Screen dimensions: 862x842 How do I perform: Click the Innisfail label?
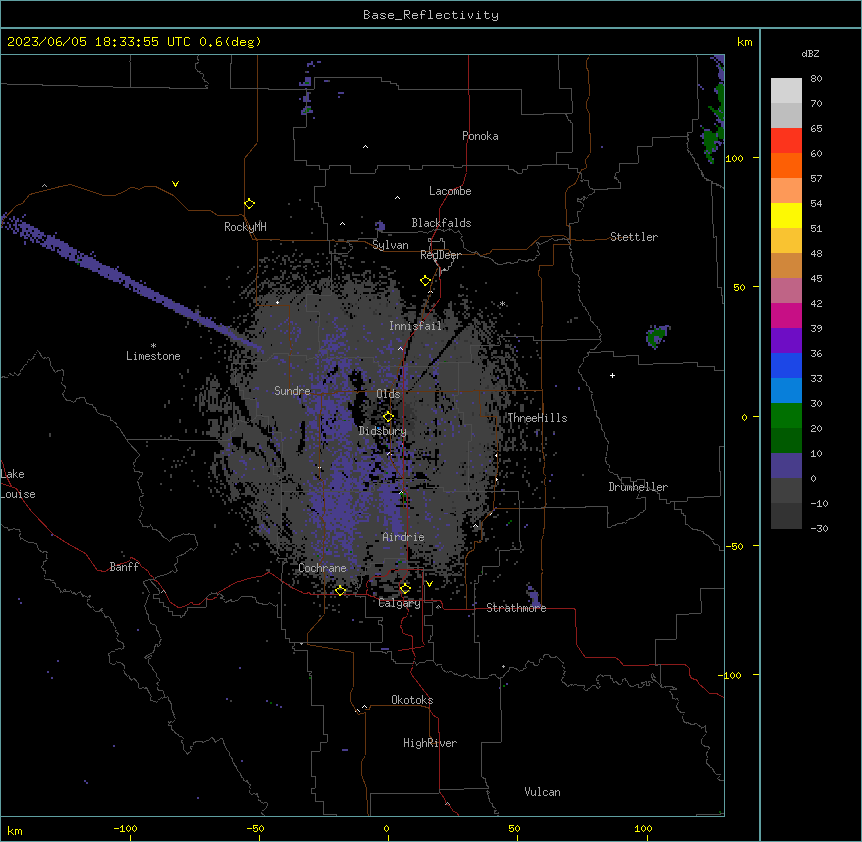point(415,326)
